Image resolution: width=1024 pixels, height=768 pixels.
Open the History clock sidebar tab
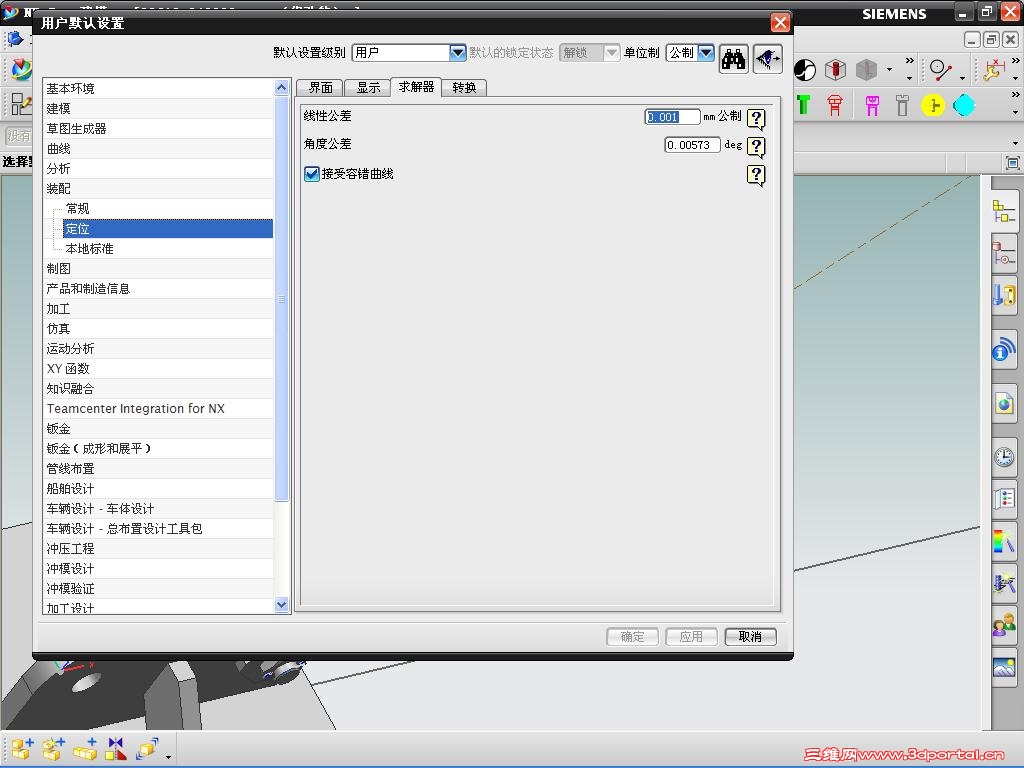click(1003, 456)
